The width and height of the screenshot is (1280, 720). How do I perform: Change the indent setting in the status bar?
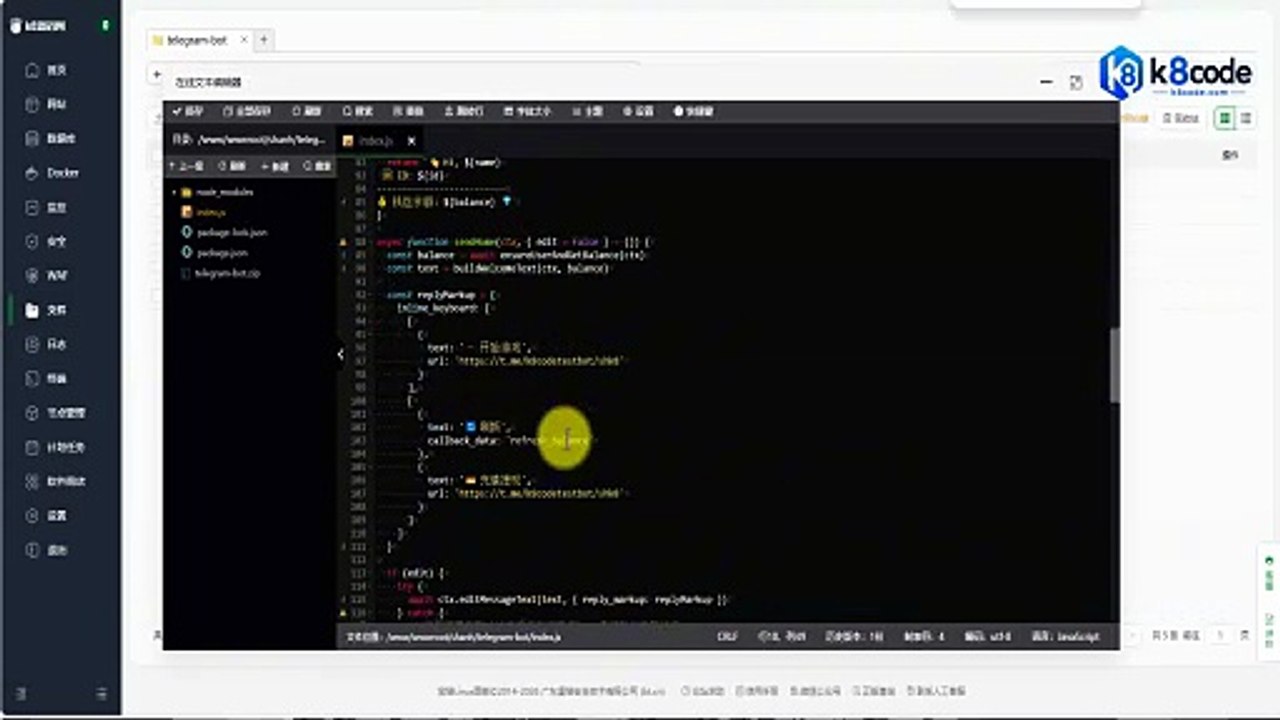[924, 636]
